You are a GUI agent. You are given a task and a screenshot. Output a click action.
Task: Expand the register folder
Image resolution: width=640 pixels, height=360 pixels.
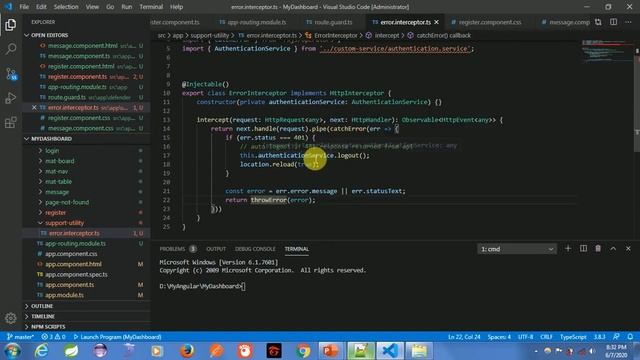tap(56, 212)
